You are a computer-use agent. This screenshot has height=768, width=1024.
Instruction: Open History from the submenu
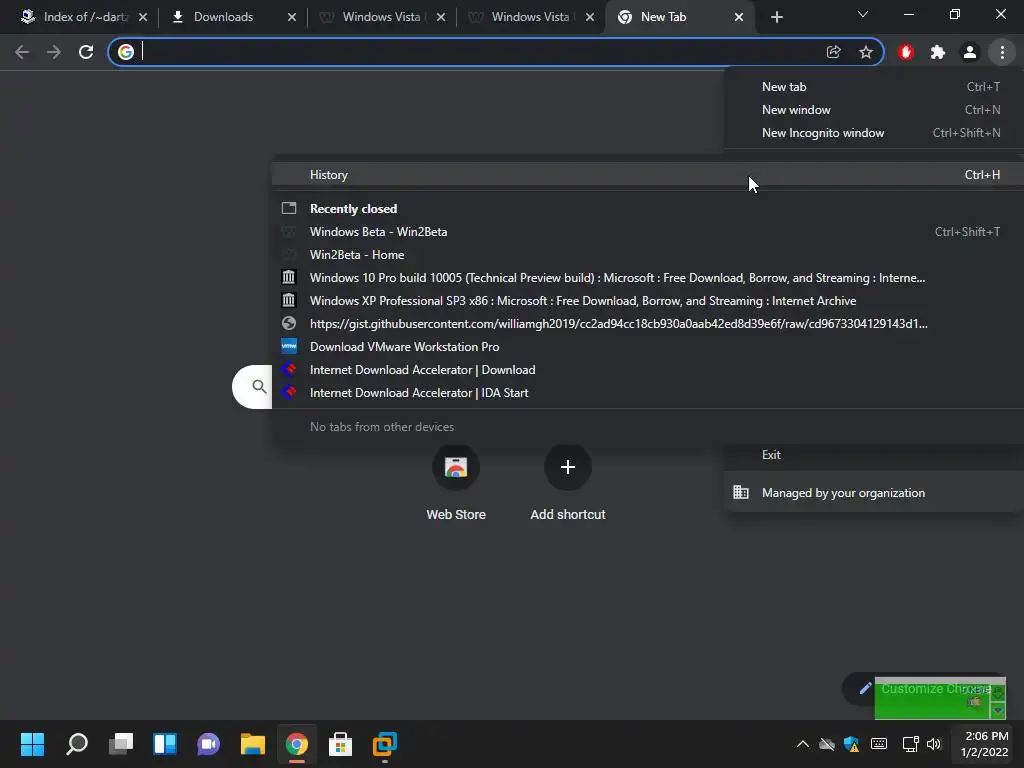(x=648, y=174)
